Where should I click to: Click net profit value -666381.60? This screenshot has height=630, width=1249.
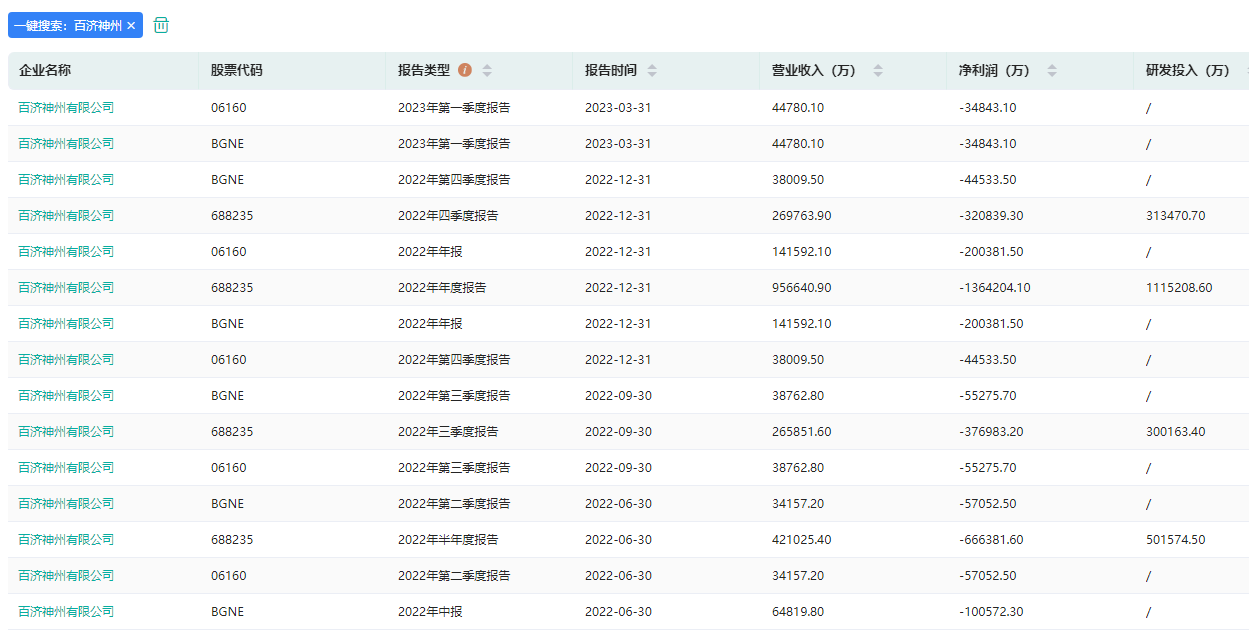coord(991,539)
